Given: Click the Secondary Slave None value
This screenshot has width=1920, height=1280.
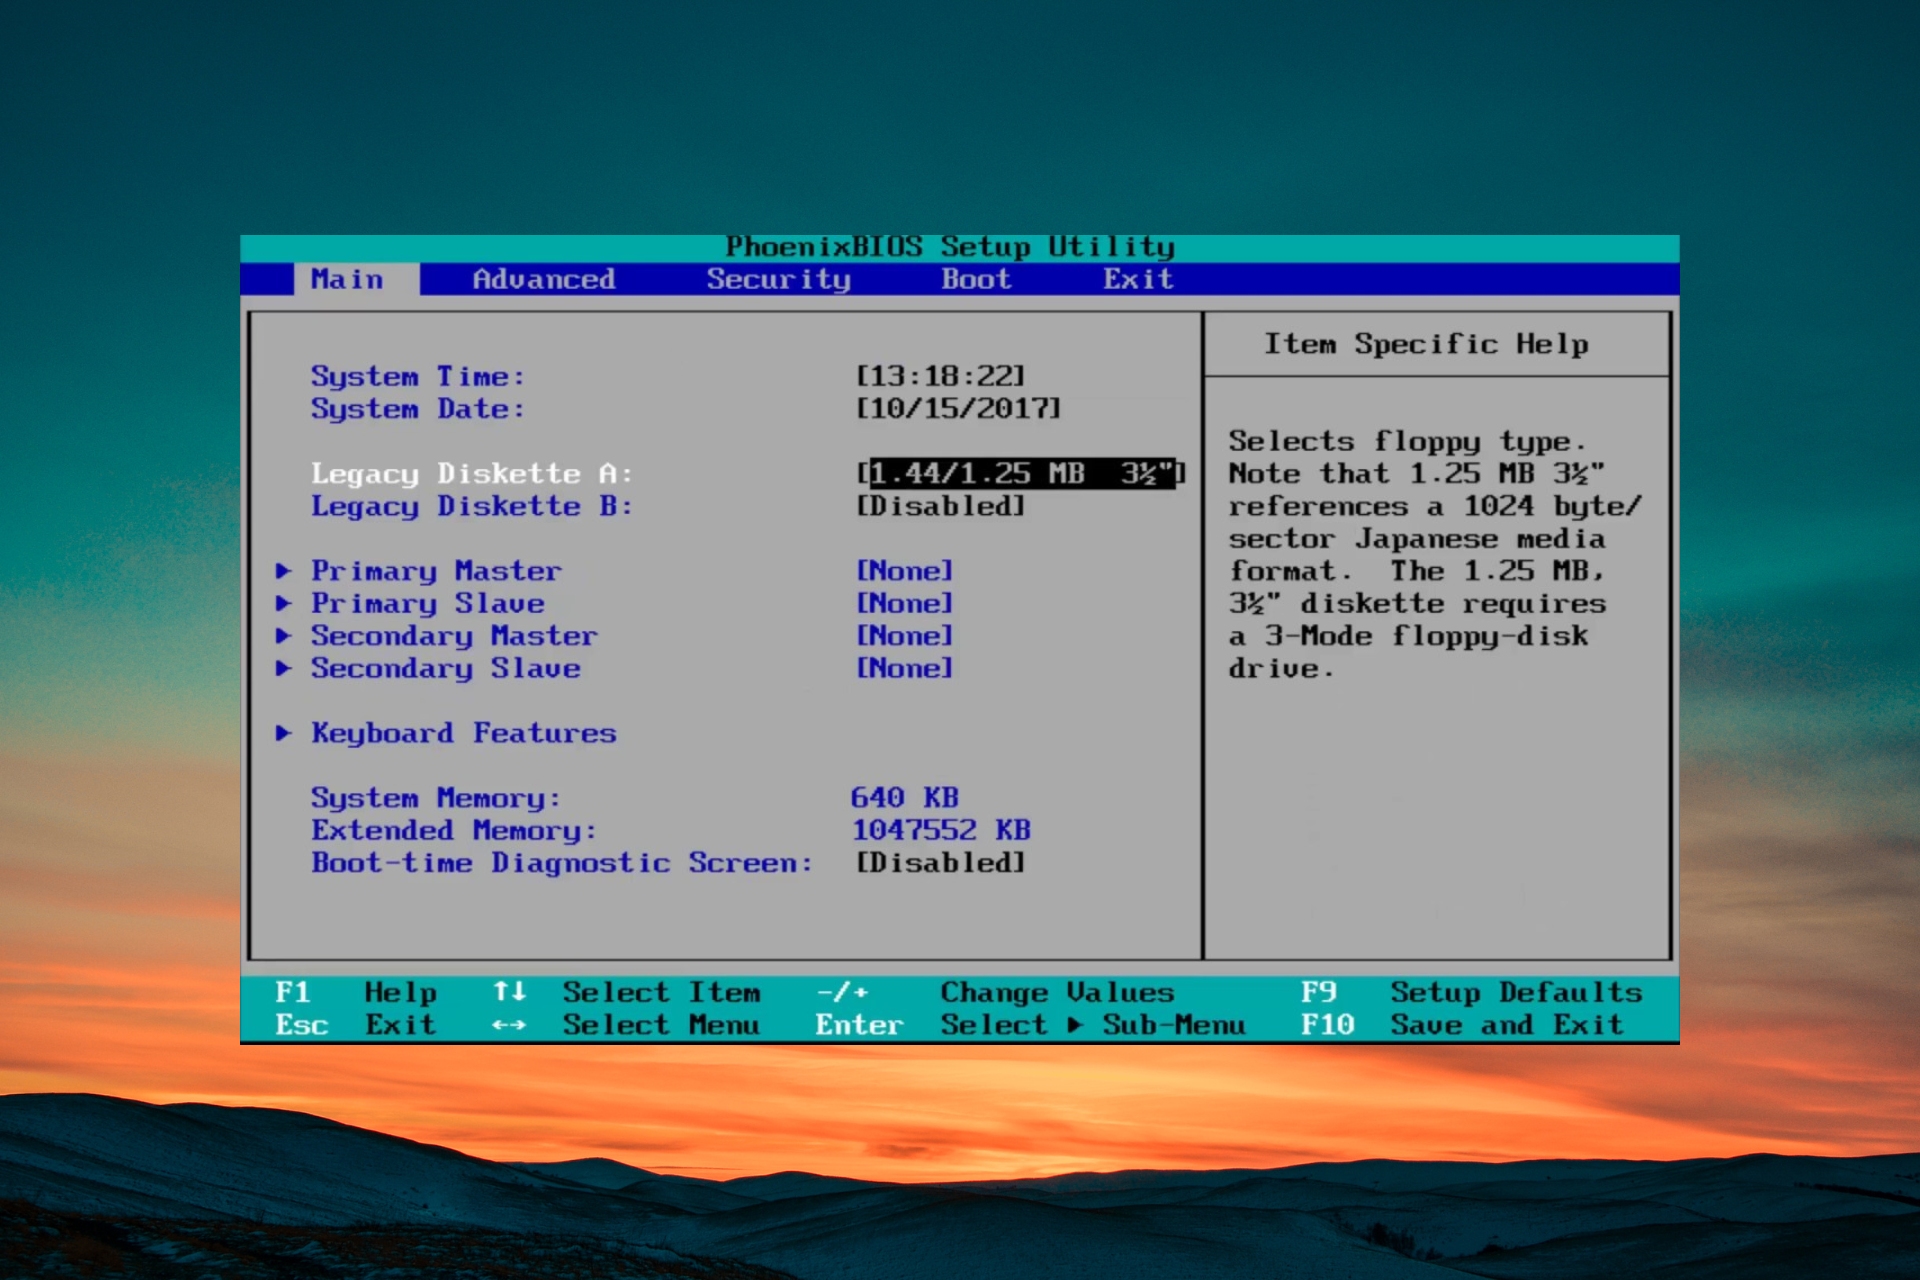Looking at the screenshot, I should (904, 668).
